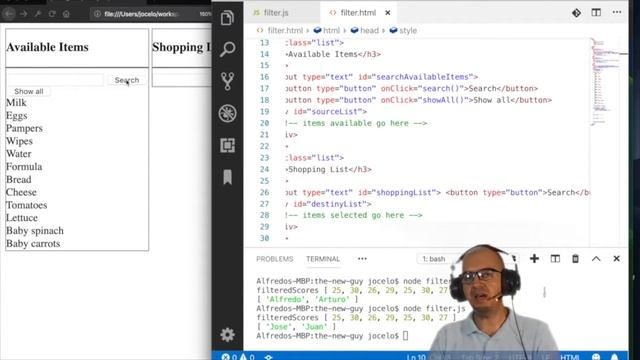Viewport: 640px width, 360px height.
Task: Click the head breadcrumb segment
Action: coord(369,31)
